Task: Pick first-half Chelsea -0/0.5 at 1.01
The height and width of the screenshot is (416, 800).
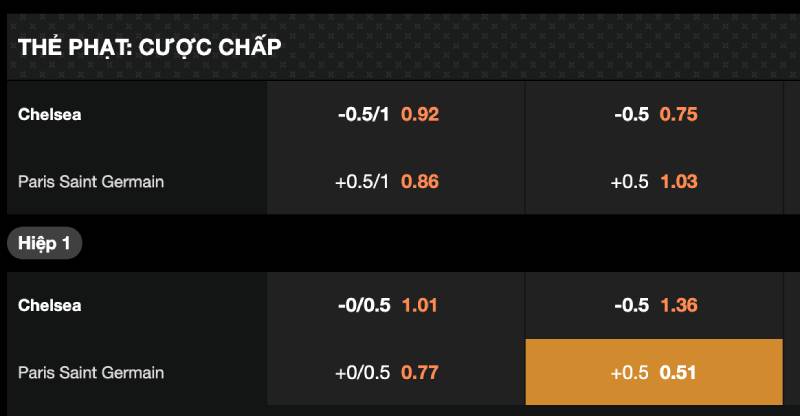Action: pyautogui.click(x=395, y=305)
